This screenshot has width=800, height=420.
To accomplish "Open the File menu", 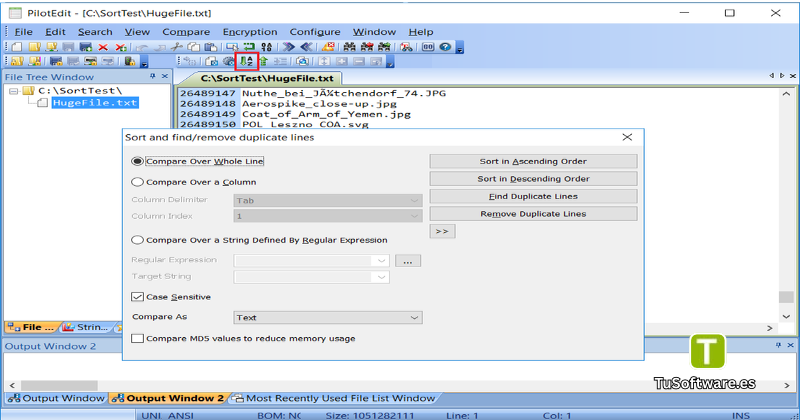I will tap(23, 32).
